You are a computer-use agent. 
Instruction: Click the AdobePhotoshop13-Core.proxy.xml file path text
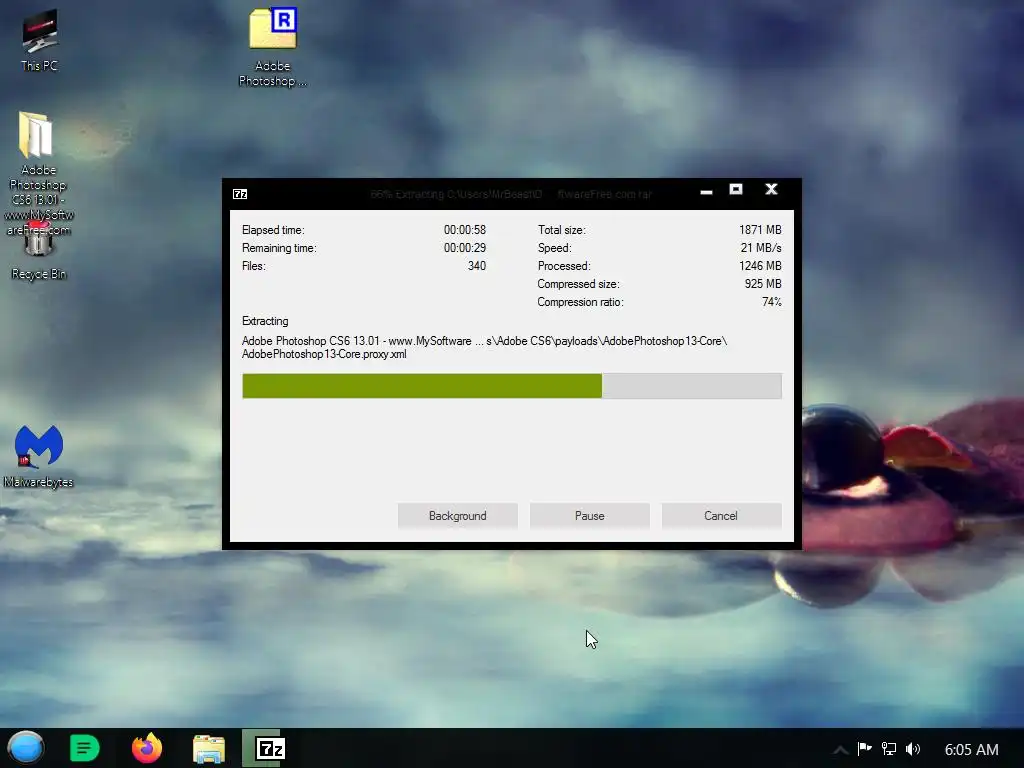[x=324, y=354]
